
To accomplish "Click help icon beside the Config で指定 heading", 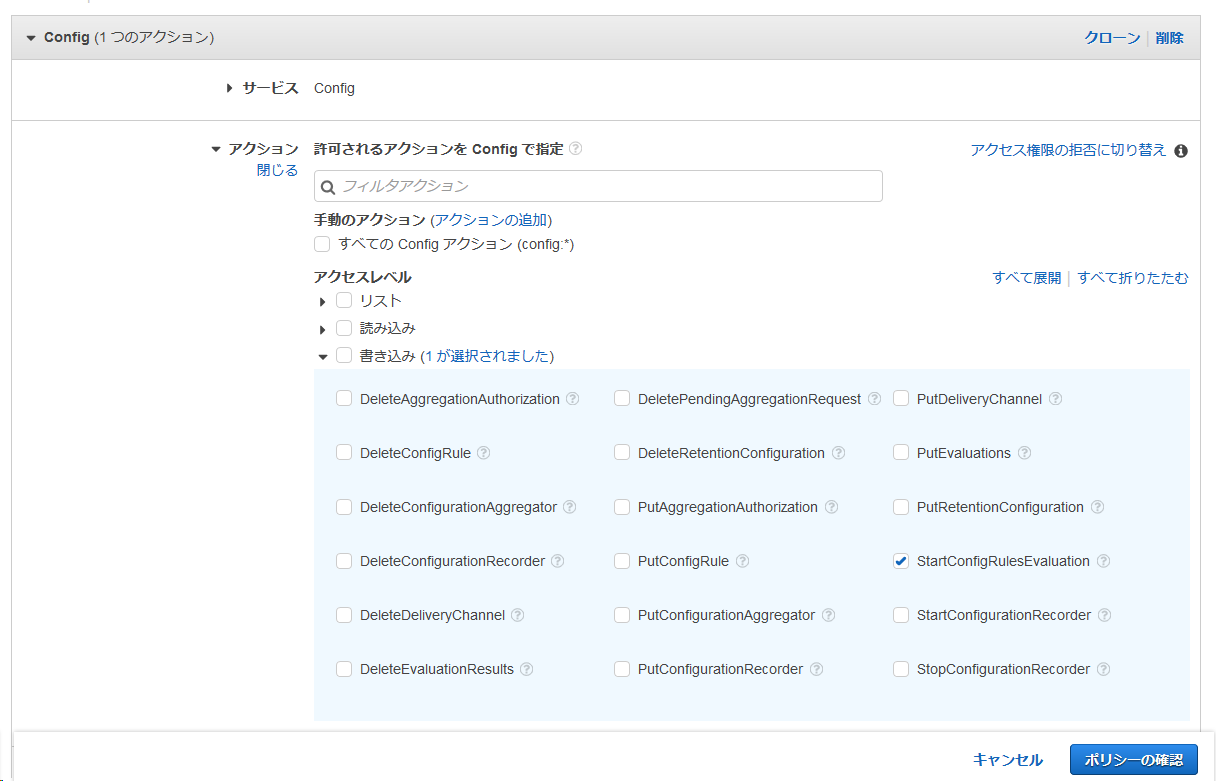I will point(575,149).
